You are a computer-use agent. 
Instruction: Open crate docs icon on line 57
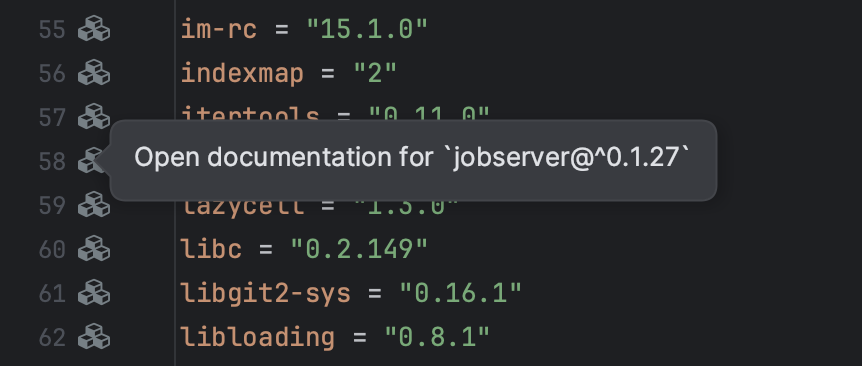pyautogui.click(x=93, y=117)
